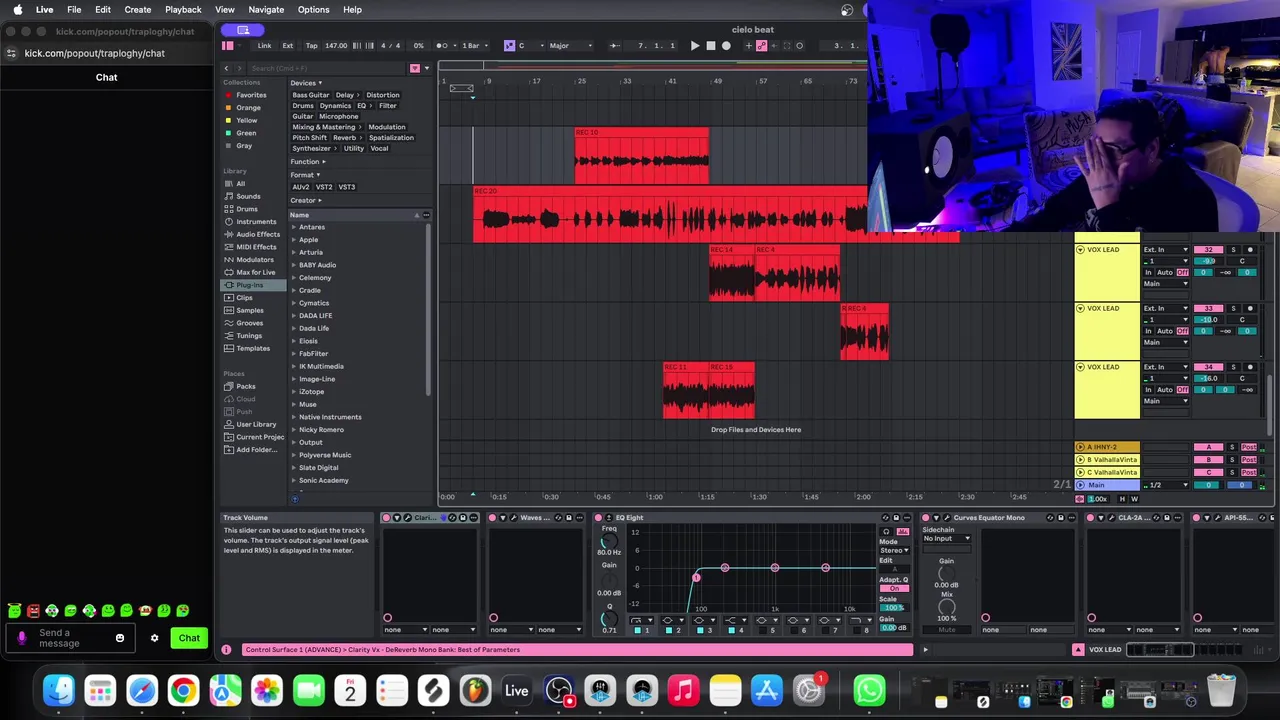Click the Arrangement Record button
The height and width of the screenshot is (720, 1280).
click(x=726, y=45)
